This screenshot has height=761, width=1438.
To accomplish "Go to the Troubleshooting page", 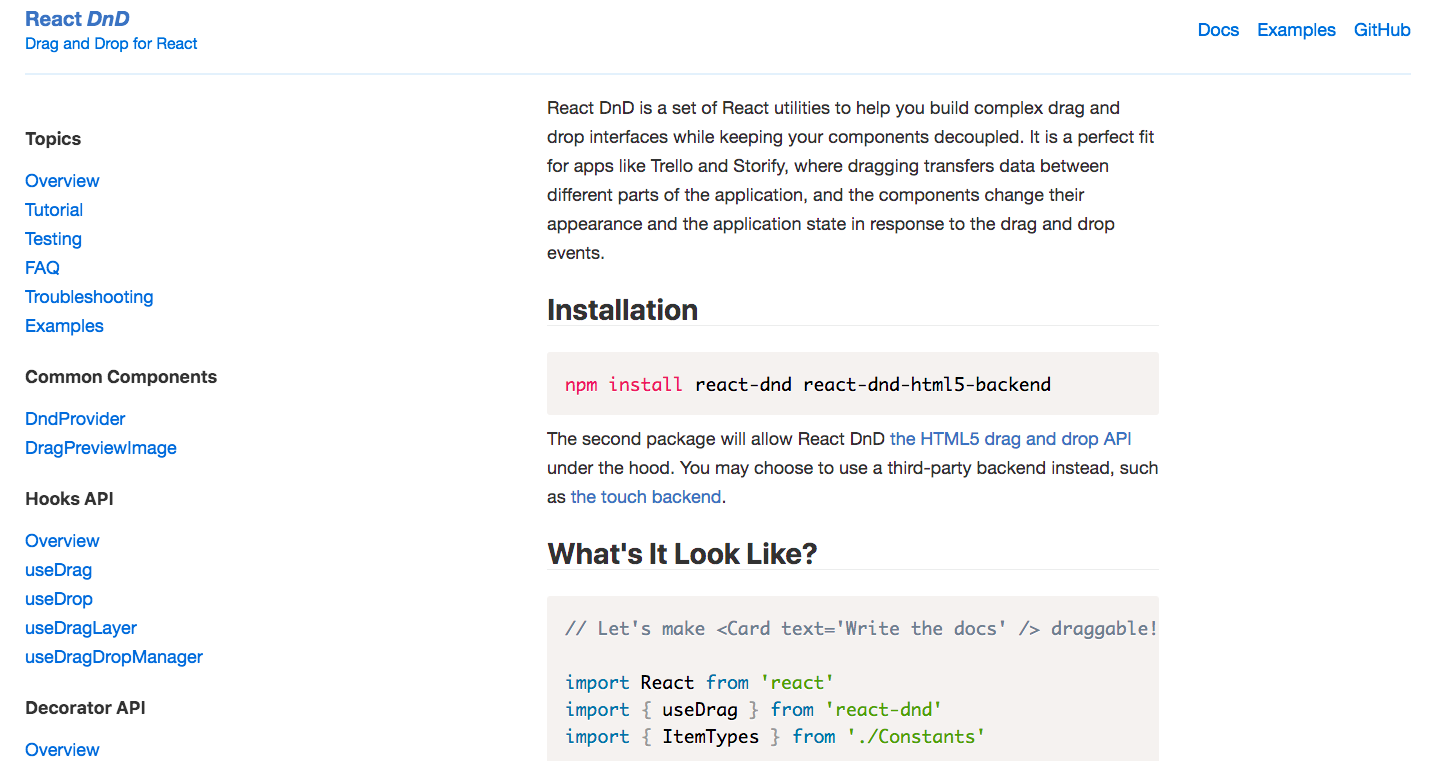I will [x=89, y=297].
